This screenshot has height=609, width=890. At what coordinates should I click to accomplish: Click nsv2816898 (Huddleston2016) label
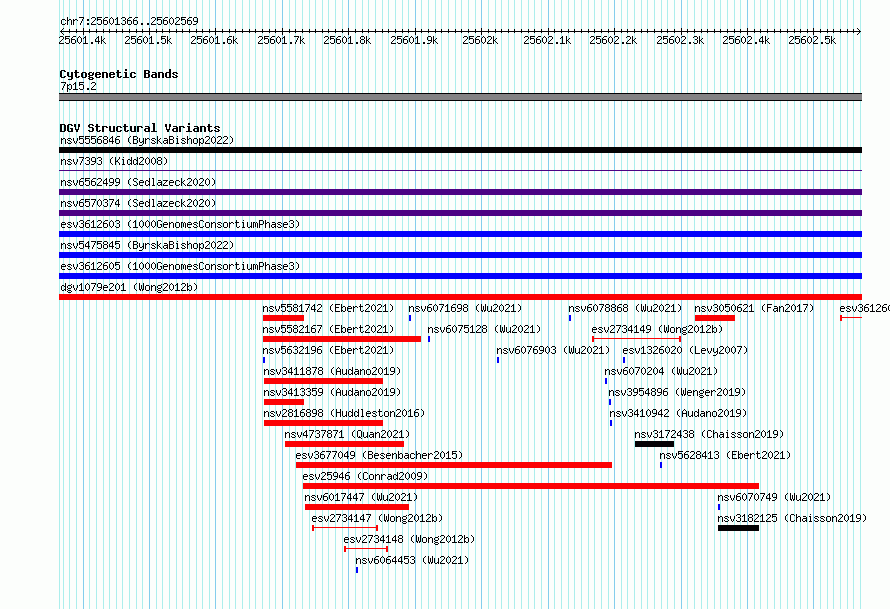point(344,413)
